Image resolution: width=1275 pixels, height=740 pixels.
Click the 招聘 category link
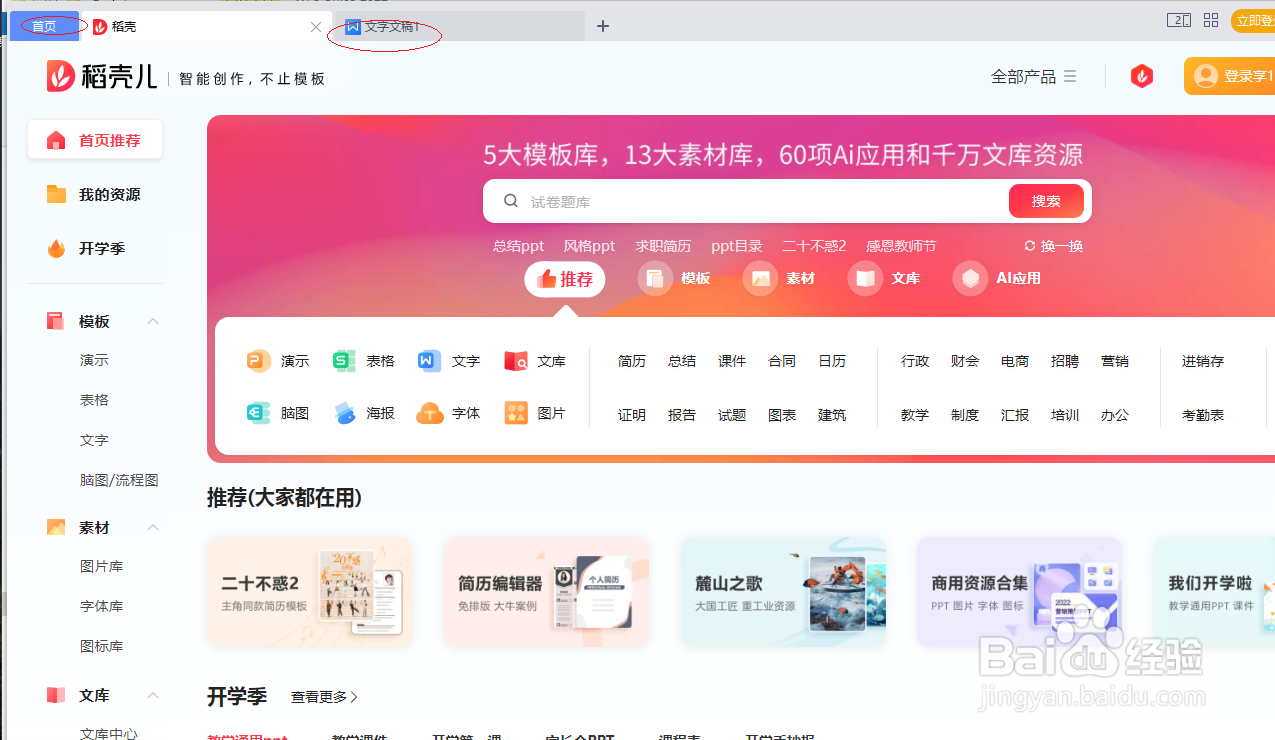1065,361
